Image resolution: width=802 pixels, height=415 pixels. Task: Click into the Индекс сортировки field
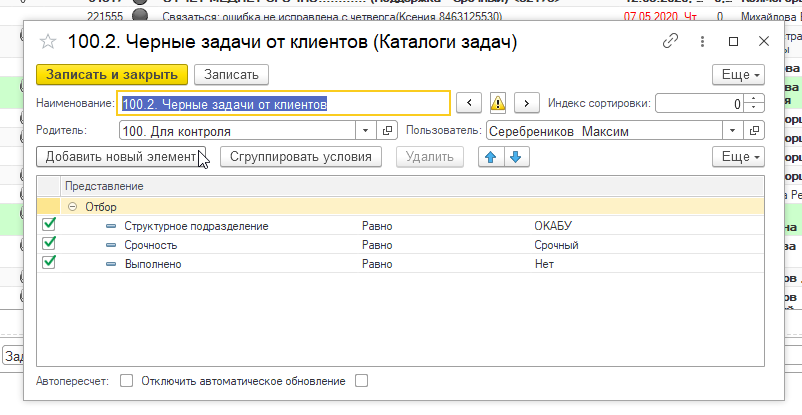pyautogui.click(x=699, y=103)
